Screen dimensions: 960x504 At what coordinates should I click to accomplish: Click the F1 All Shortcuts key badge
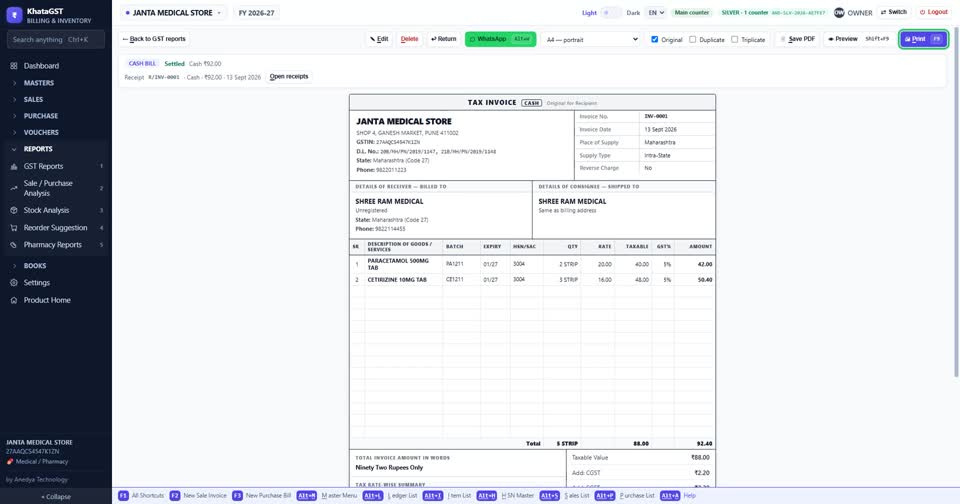(123, 495)
